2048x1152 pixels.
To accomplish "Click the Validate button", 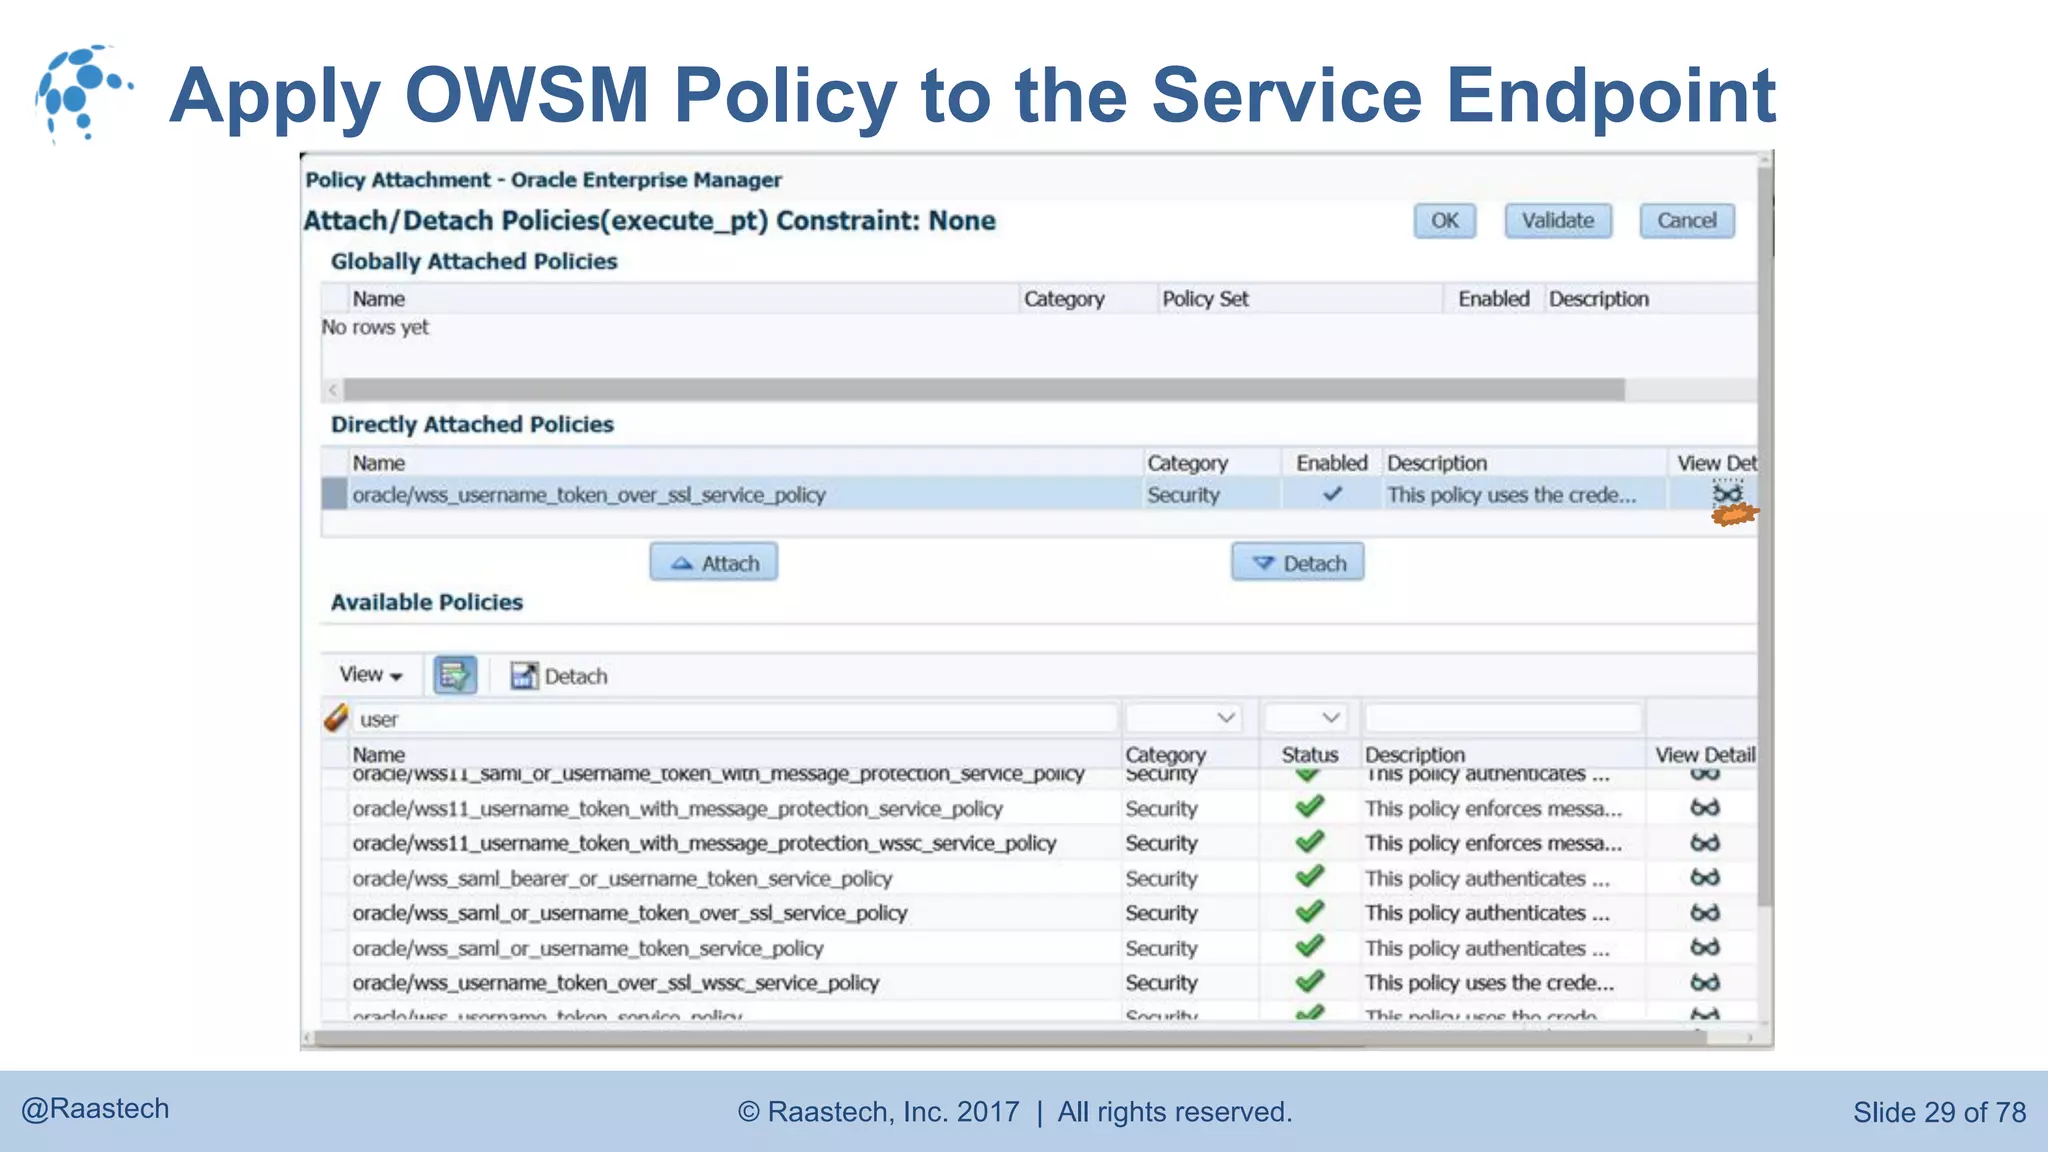I will click(x=1558, y=221).
